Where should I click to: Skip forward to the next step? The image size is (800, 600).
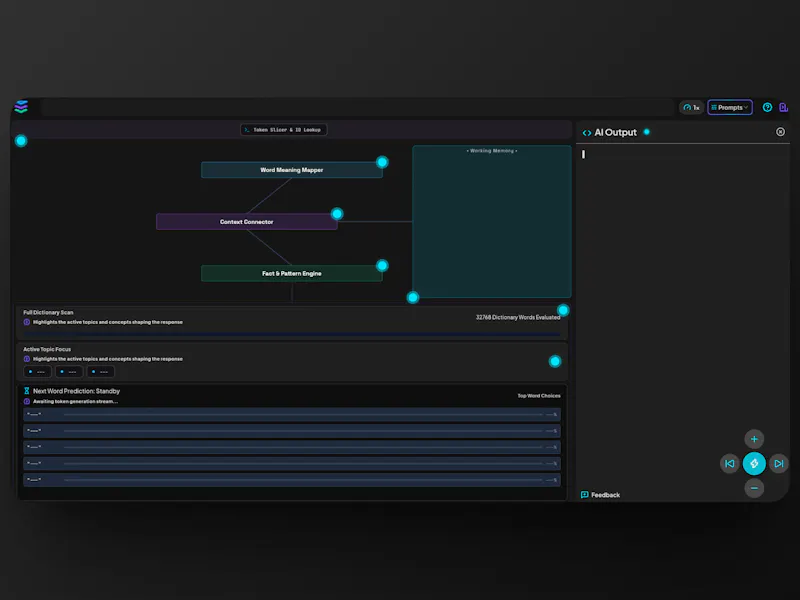779,464
